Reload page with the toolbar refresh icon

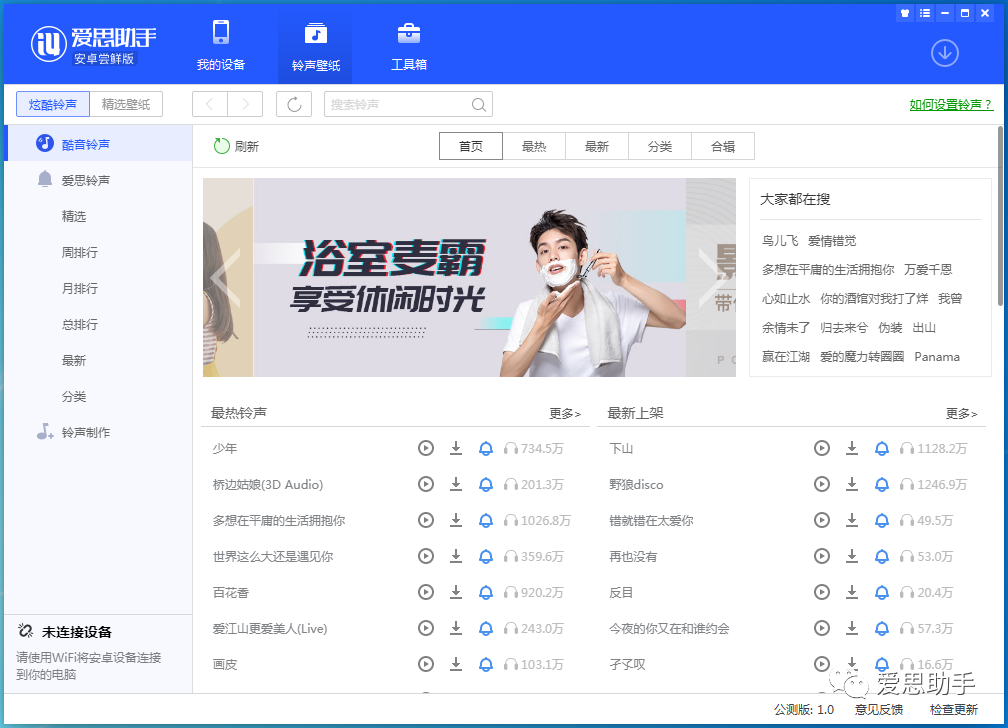[x=294, y=104]
